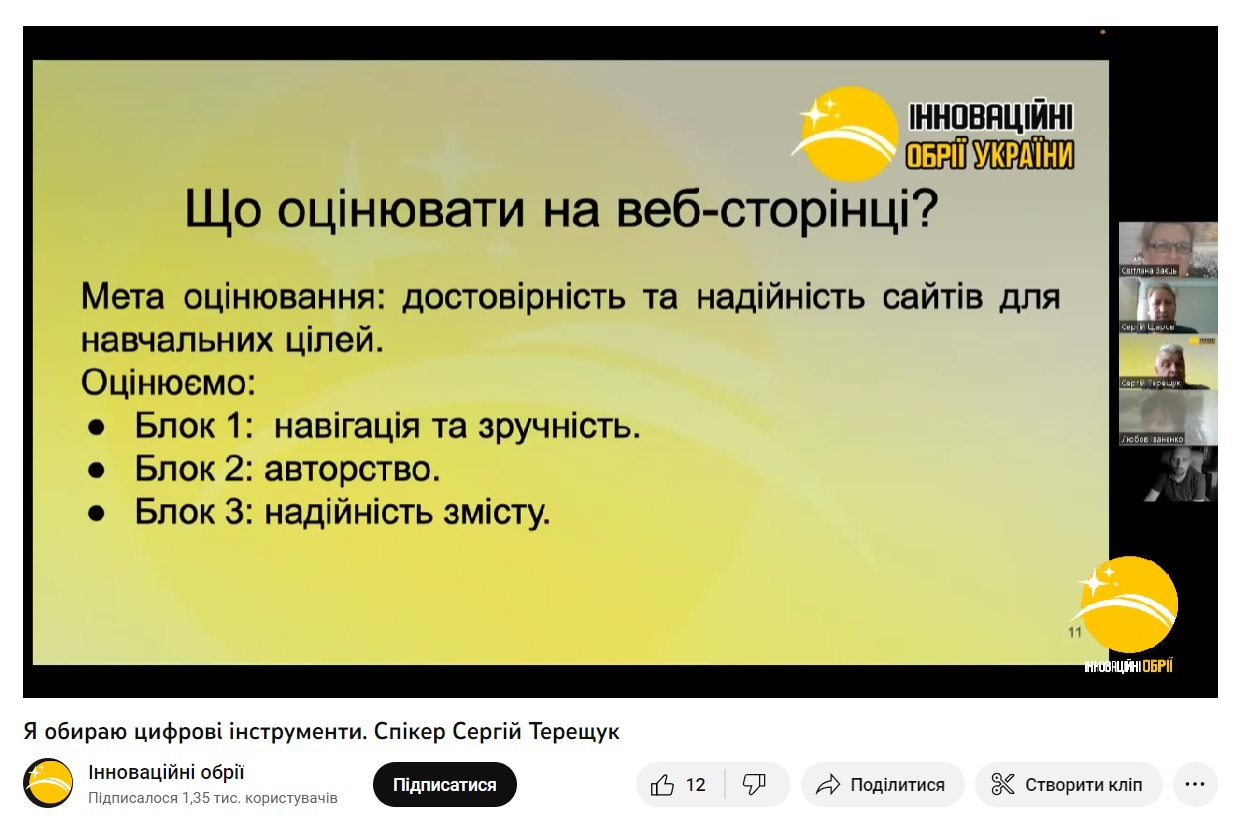Subscribe with the Підписатися button
This screenshot has width=1235, height=819.
[445, 785]
